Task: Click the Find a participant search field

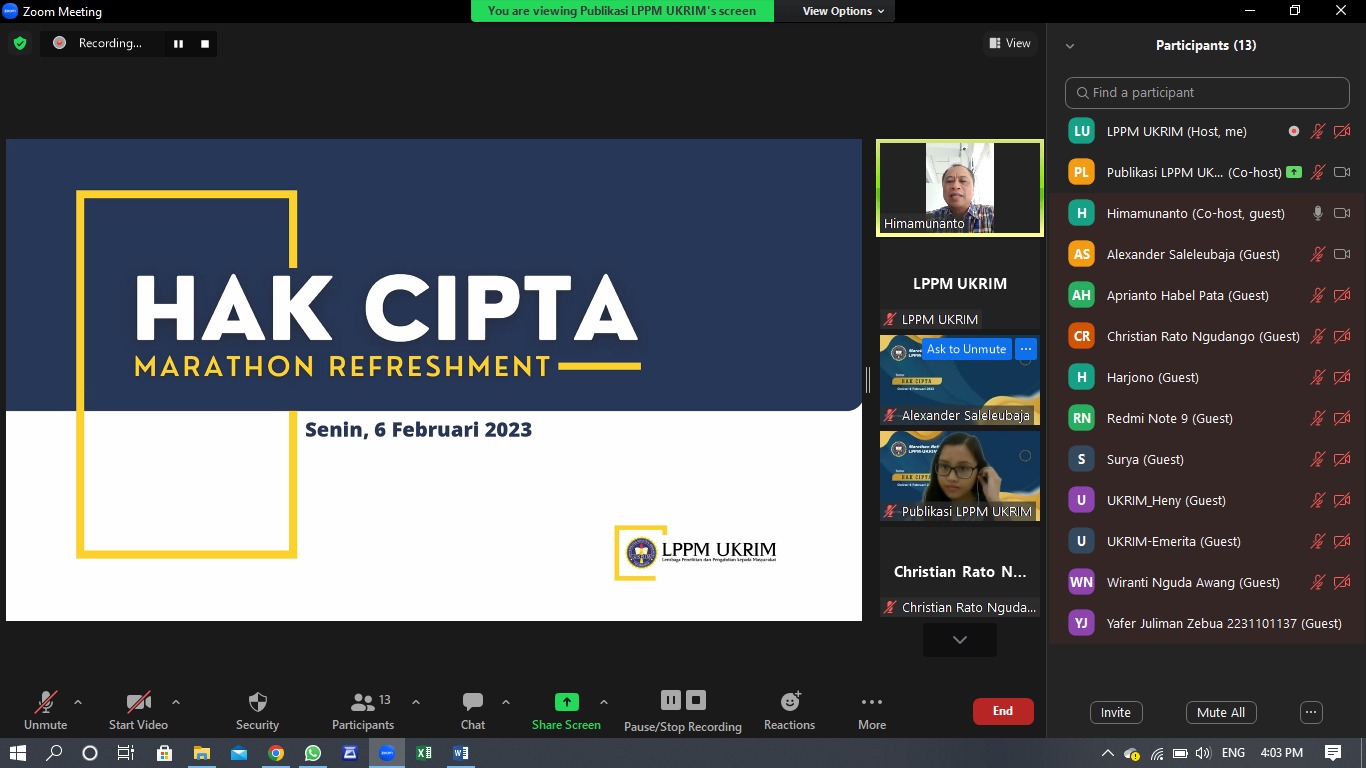Action: [x=1206, y=92]
